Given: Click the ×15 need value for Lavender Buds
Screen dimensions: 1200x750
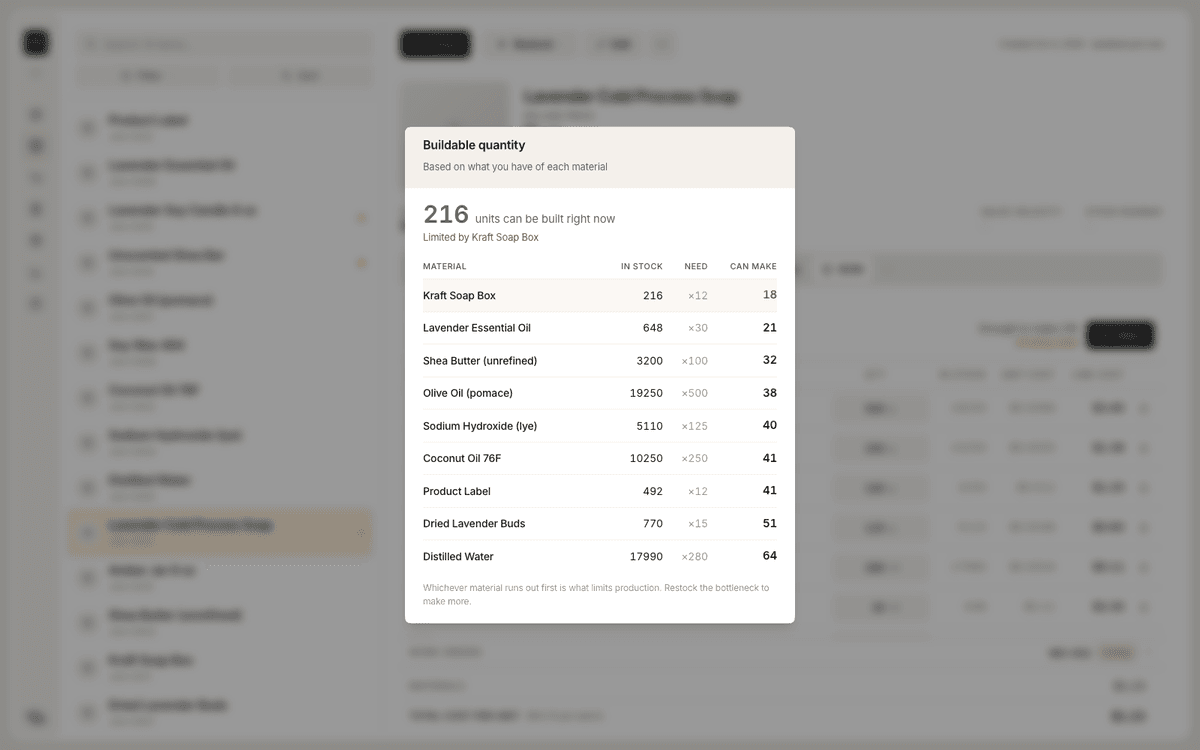Looking at the screenshot, I should [x=698, y=524].
